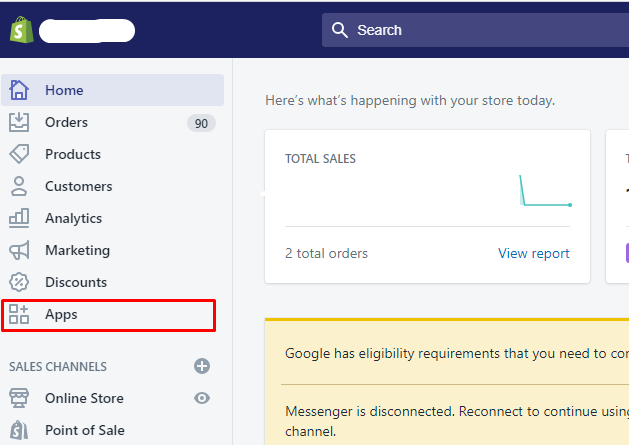Open the Apps section
The image size is (629, 445).
click(x=109, y=315)
